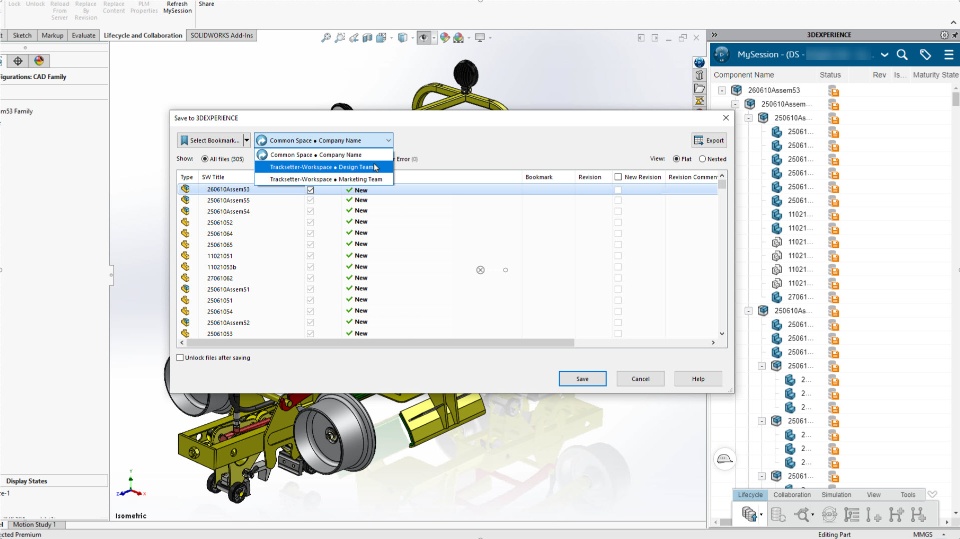The width and height of the screenshot is (960, 539).
Task: Click the circular arrows icon in Lifecycle toolbar
Action: pyautogui.click(x=829, y=514)
